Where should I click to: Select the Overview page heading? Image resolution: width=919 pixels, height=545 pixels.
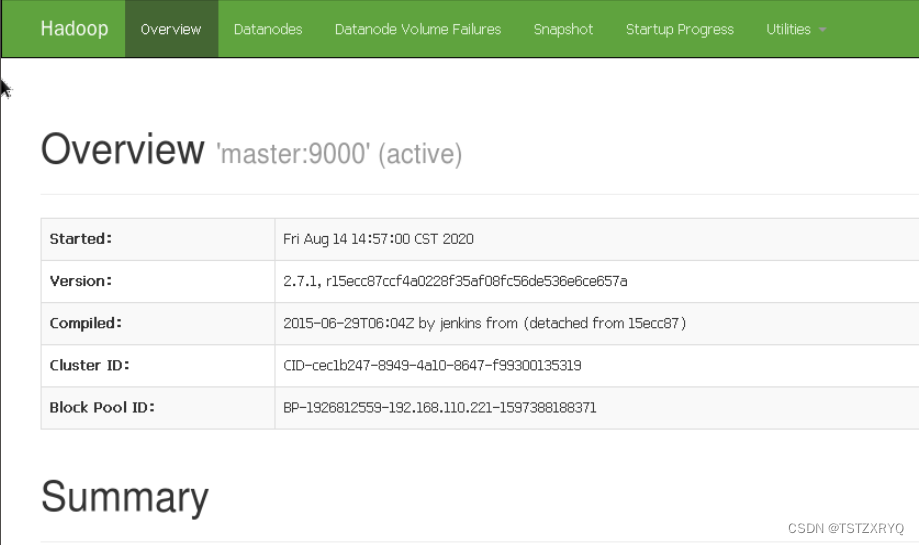click(122, 149)
